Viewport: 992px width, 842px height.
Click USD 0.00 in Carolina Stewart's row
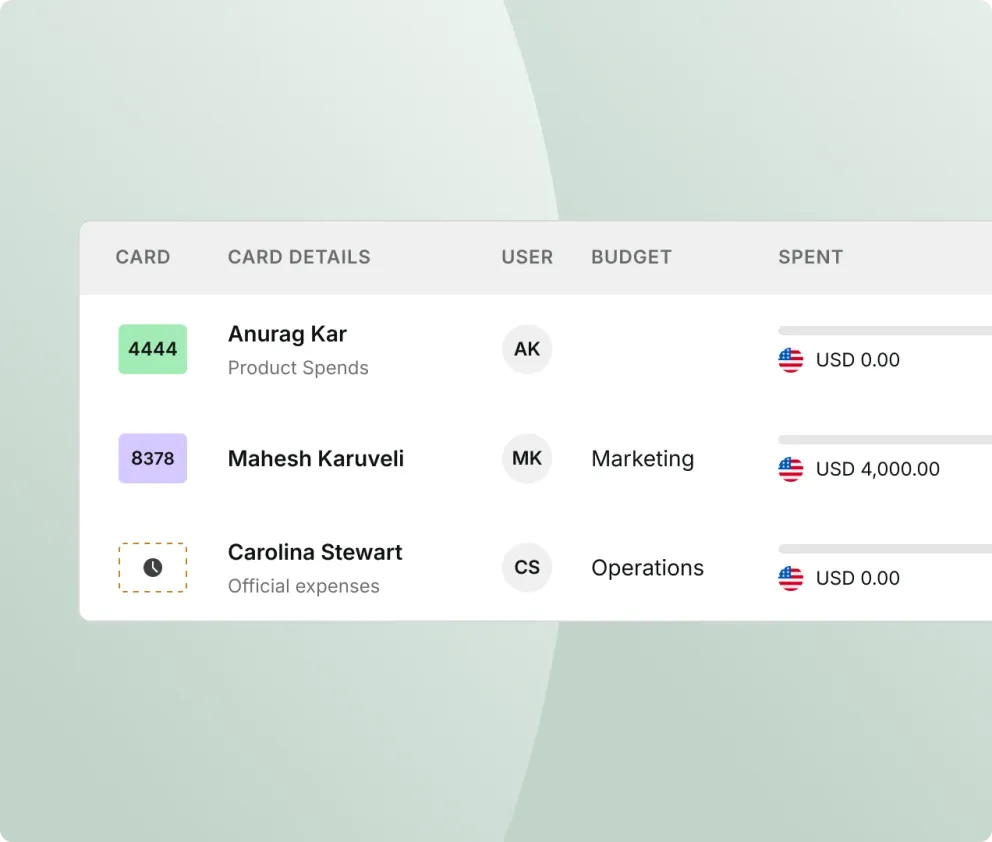(857, 578)
